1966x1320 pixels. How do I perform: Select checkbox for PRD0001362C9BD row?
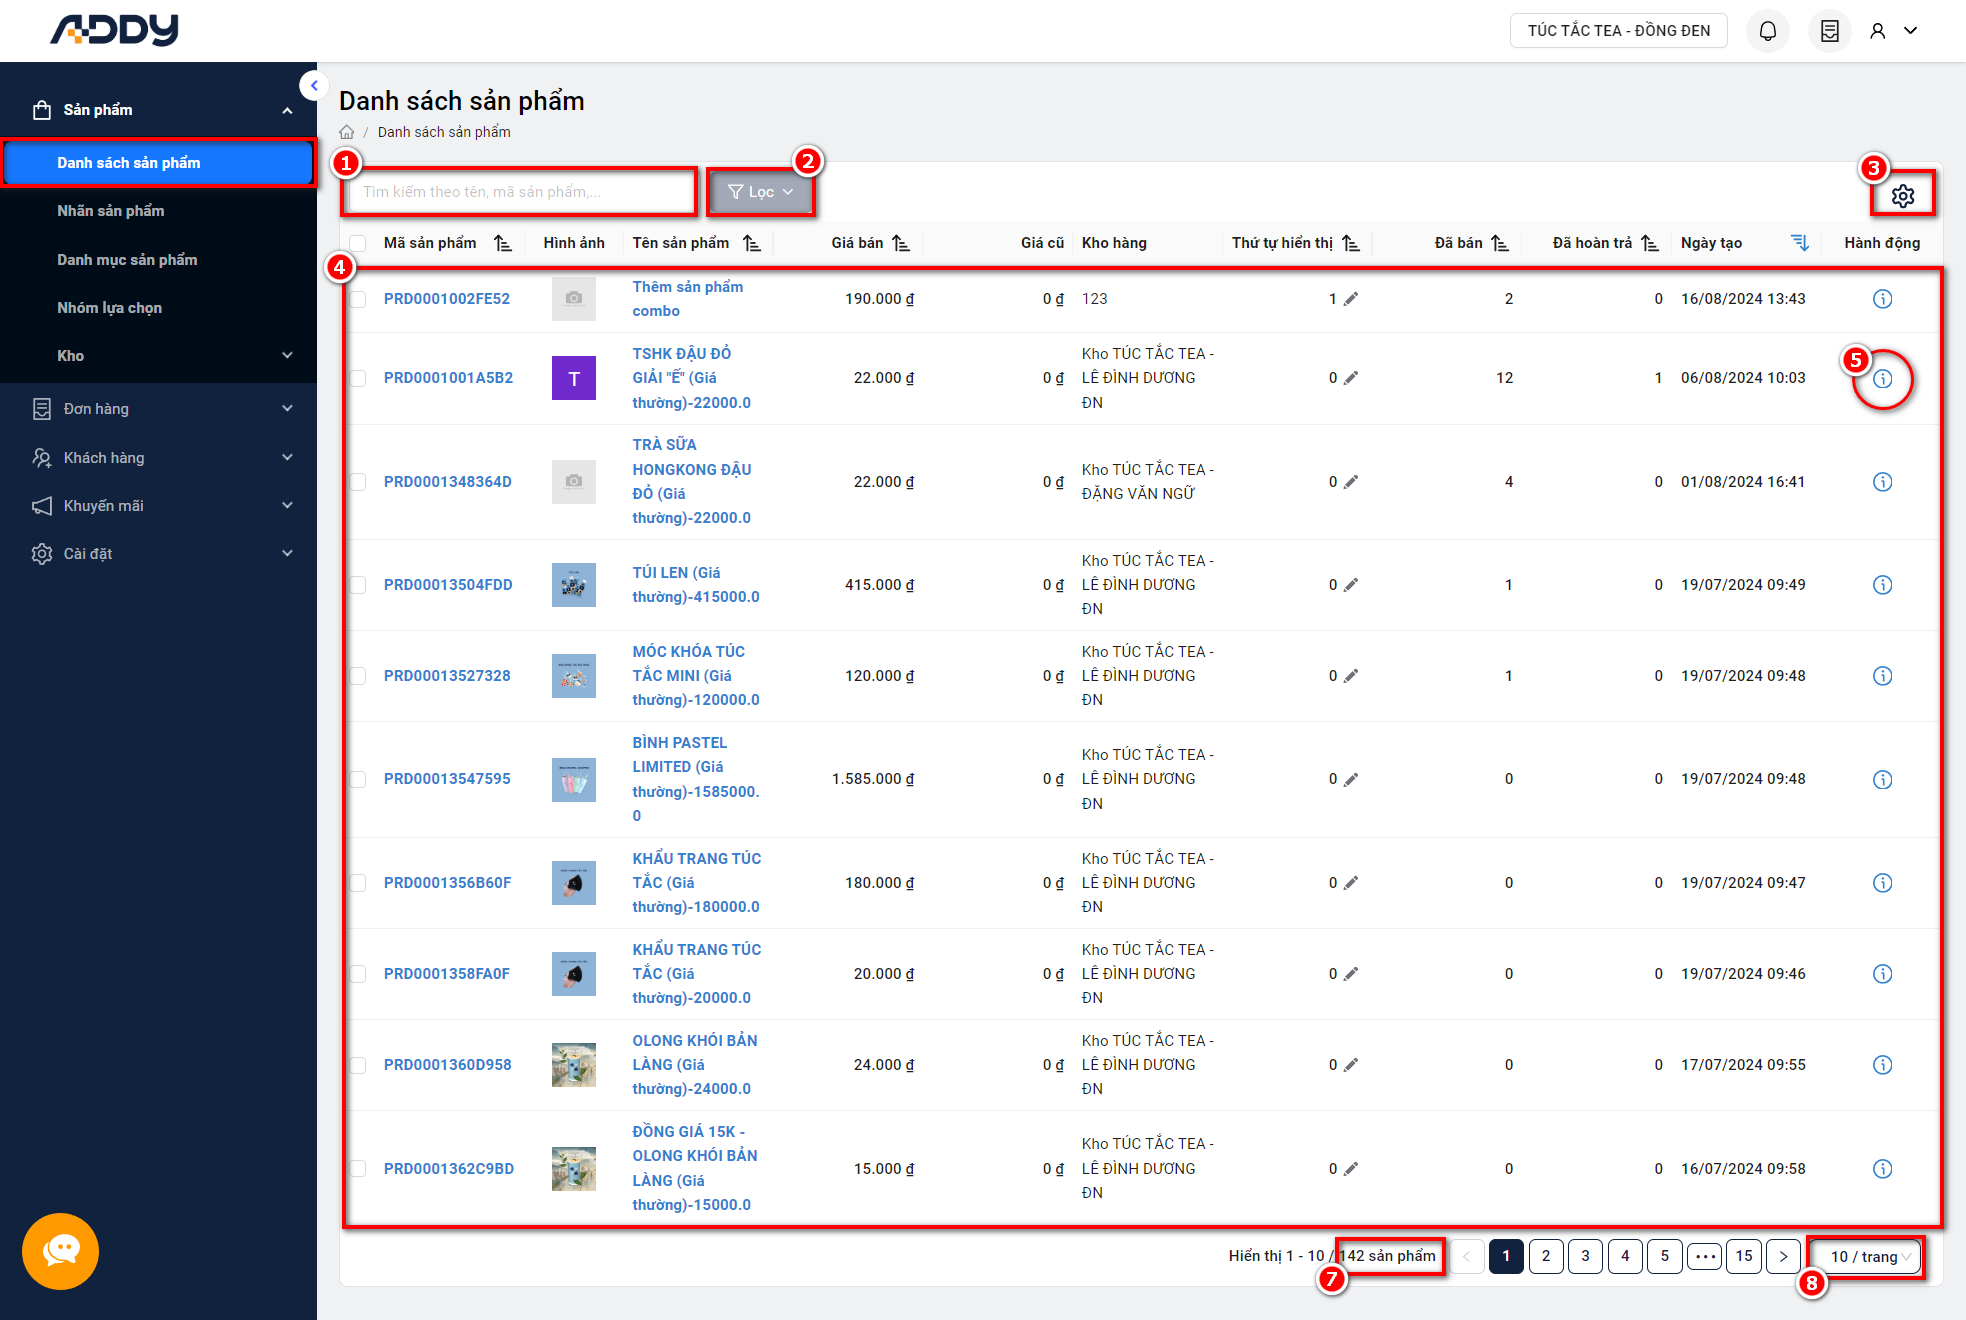(358, 1168)
